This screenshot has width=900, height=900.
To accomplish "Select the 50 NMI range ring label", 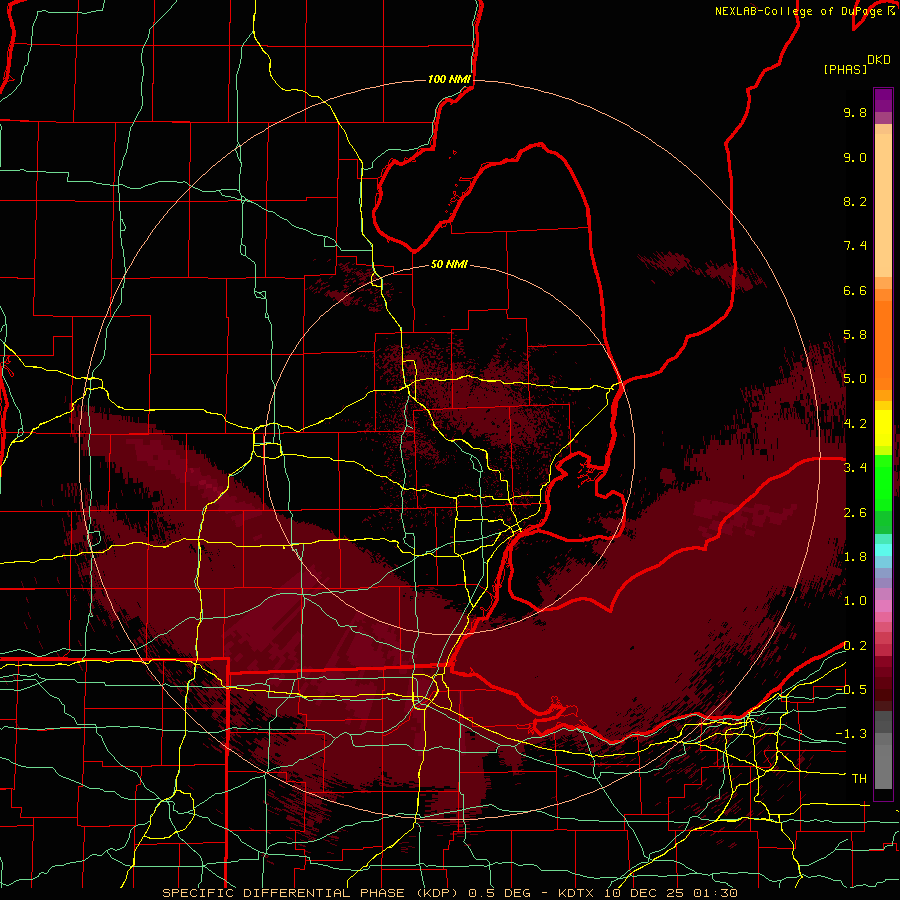I will 449,264.
